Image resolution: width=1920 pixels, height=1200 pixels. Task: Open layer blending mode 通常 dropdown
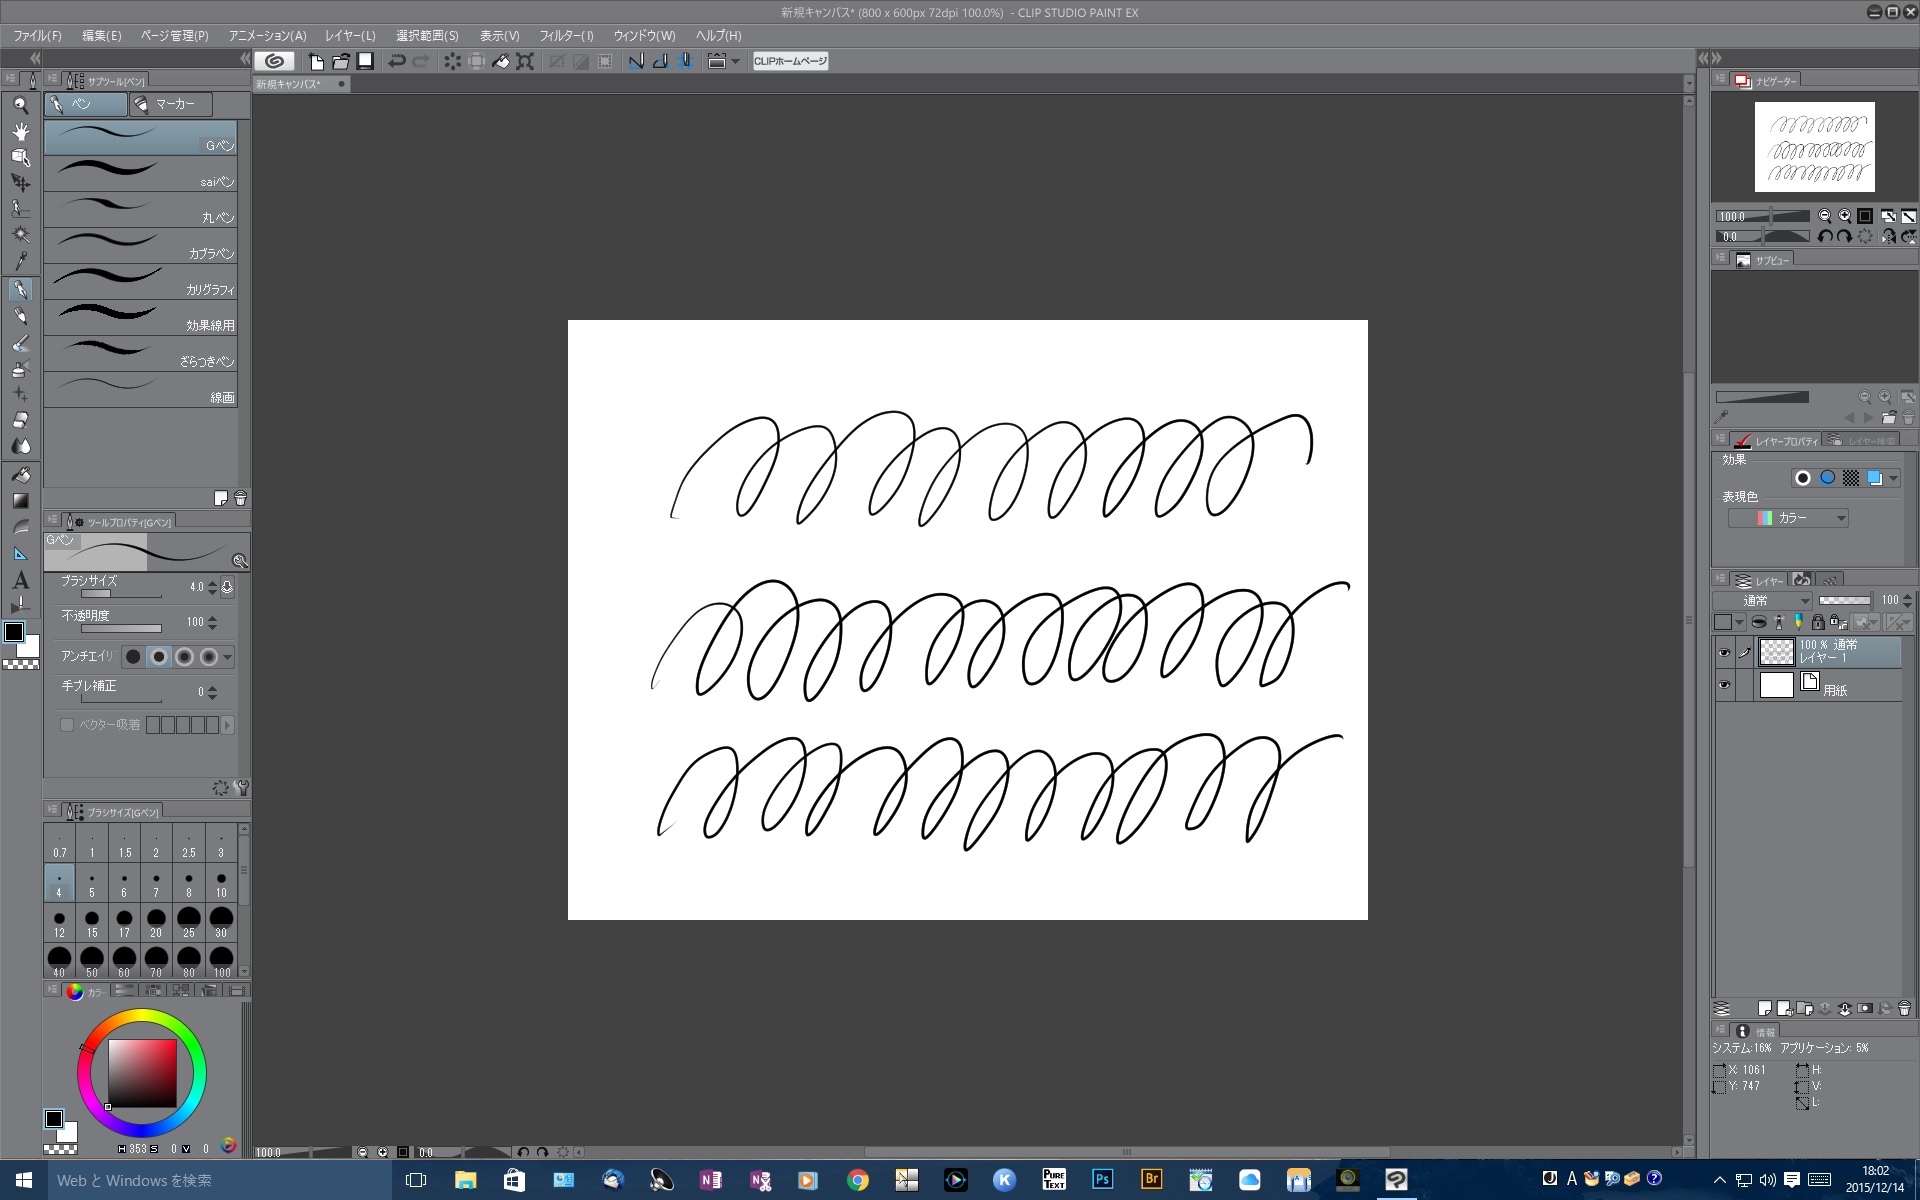point(1762,601)
